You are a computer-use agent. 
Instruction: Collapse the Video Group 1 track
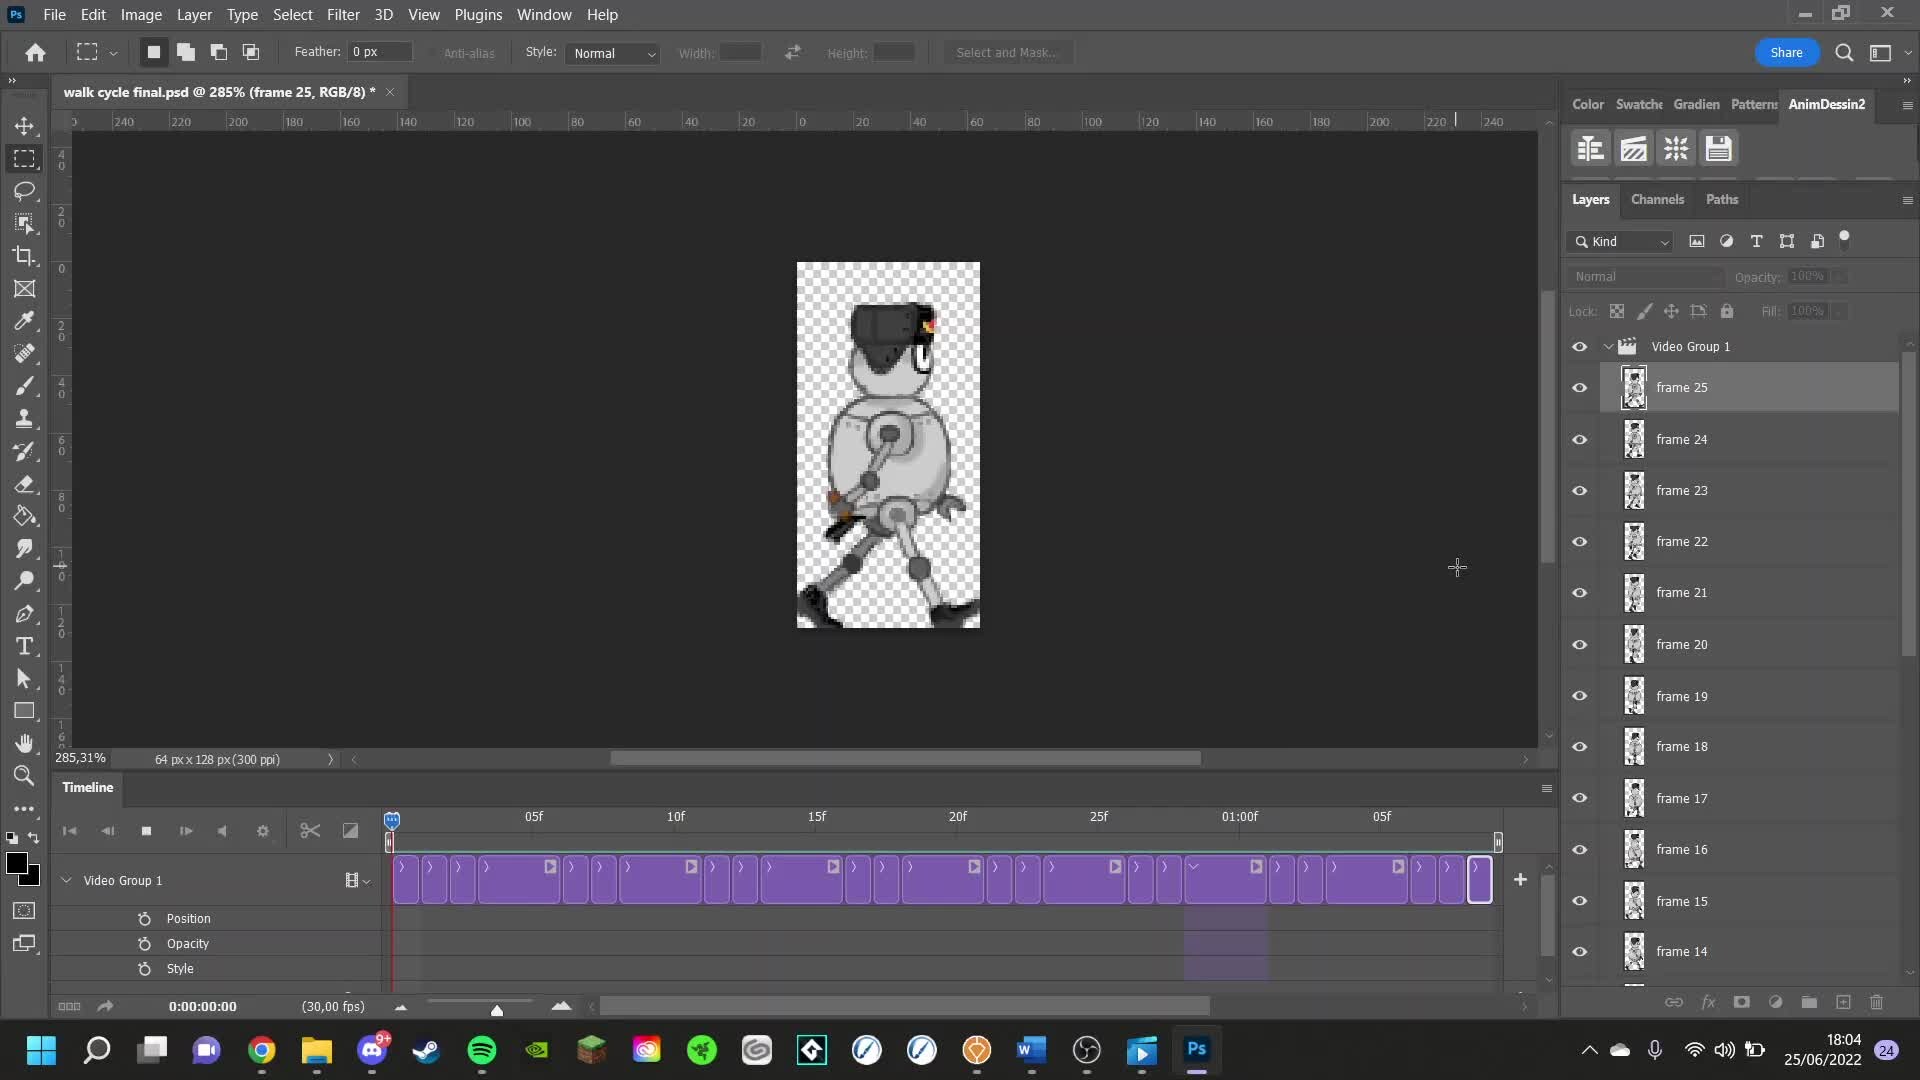click(66, 880)
